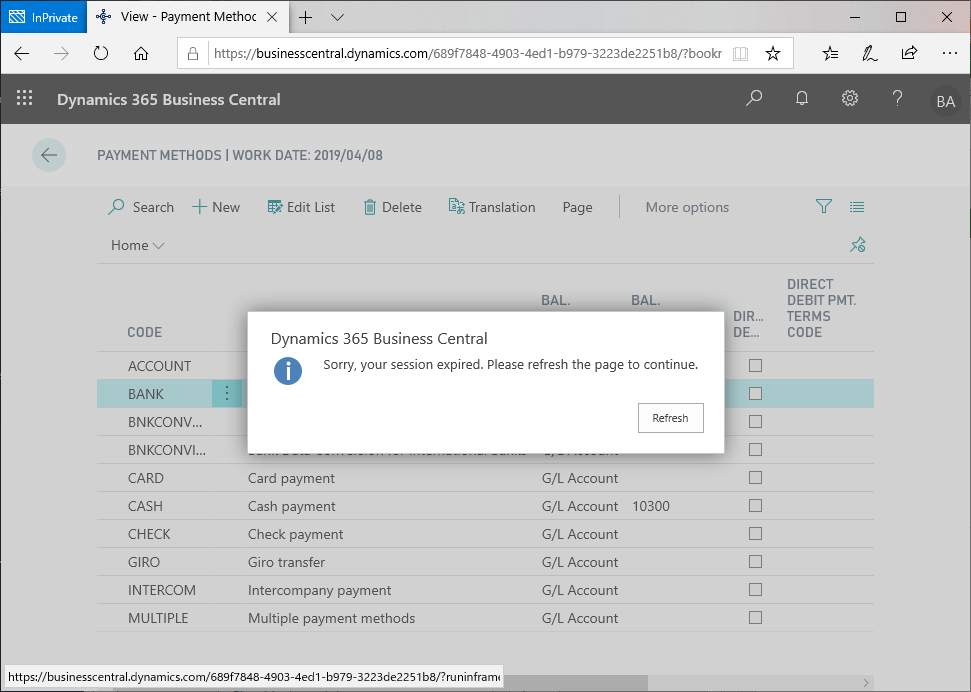Select the GIRO code cell
The height and width of the screenshot is (692, 971).
point(144,562)
